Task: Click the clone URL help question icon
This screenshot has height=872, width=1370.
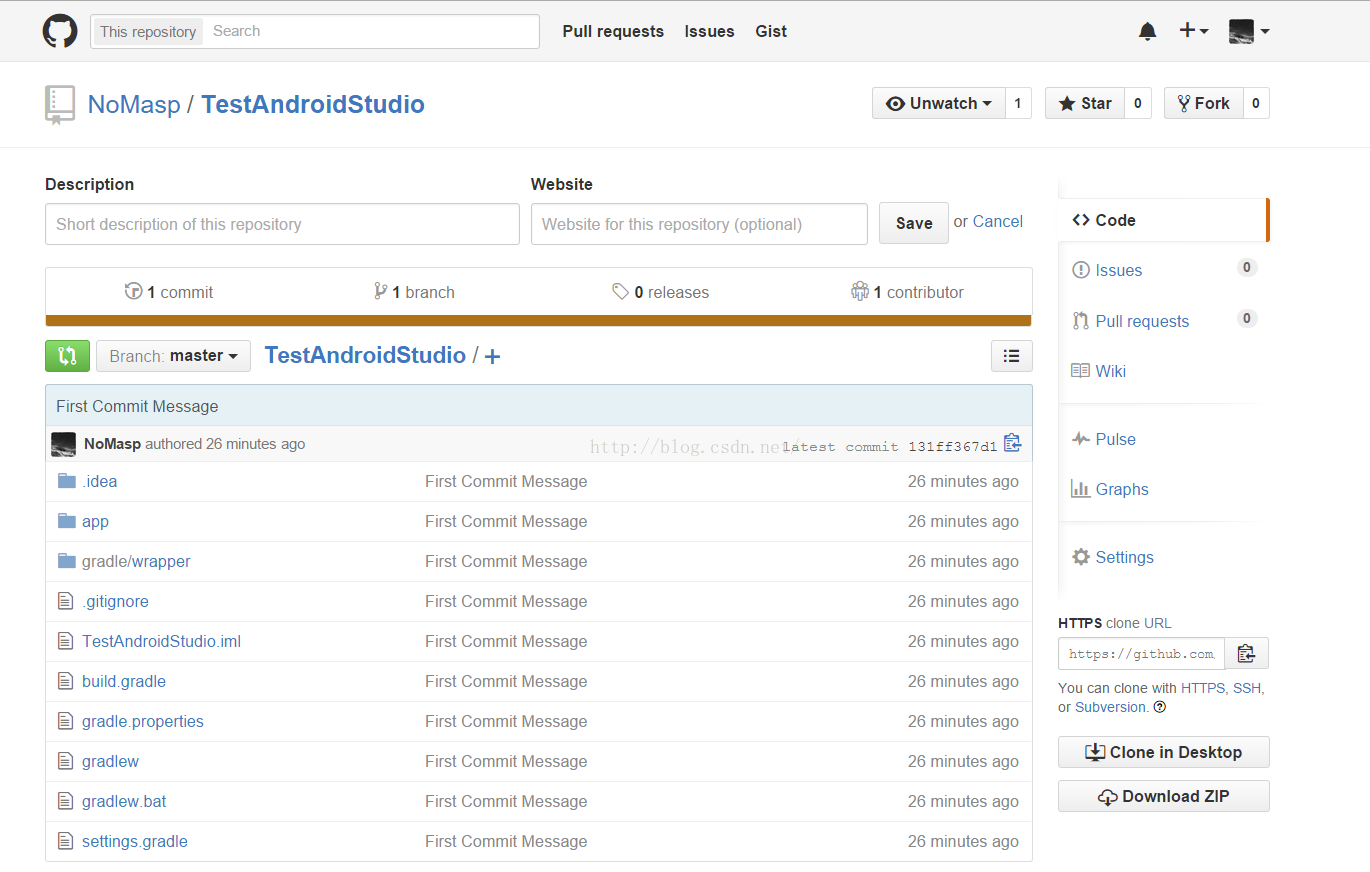Action: pos(1160,707)
